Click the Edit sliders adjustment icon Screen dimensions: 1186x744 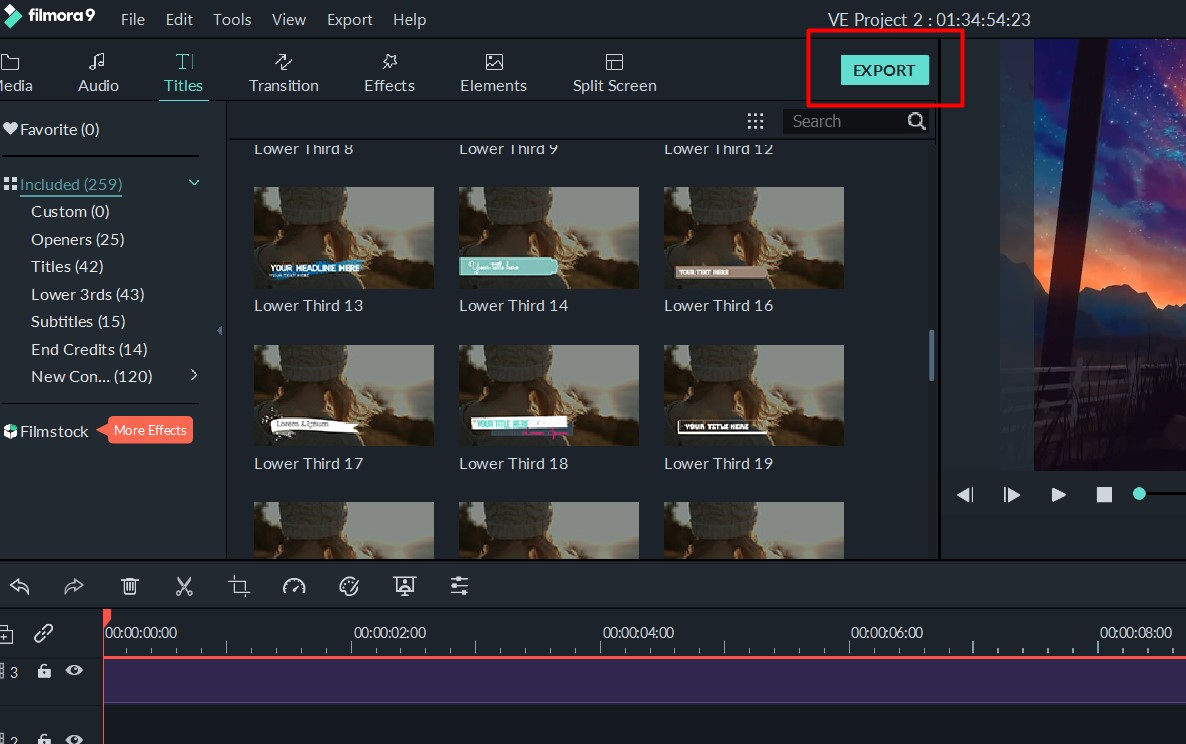(x=459, y=586)
